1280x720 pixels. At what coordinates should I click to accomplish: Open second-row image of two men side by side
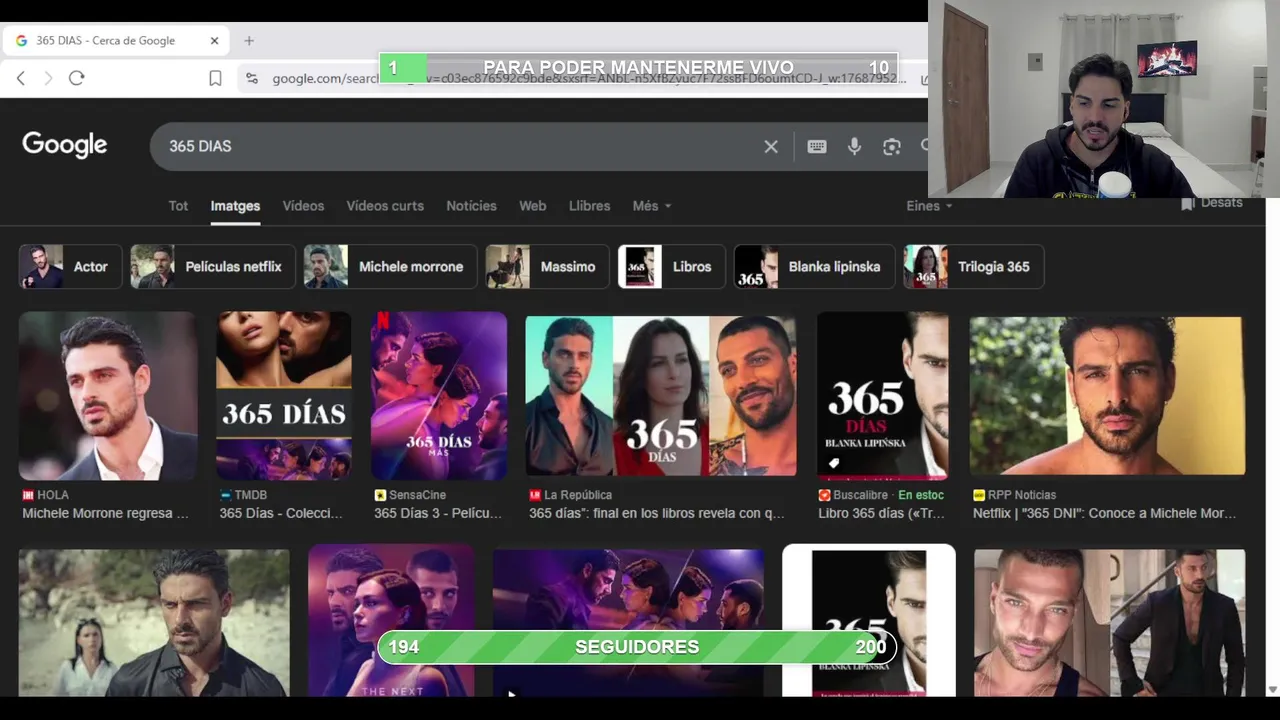coord(1110,622)
